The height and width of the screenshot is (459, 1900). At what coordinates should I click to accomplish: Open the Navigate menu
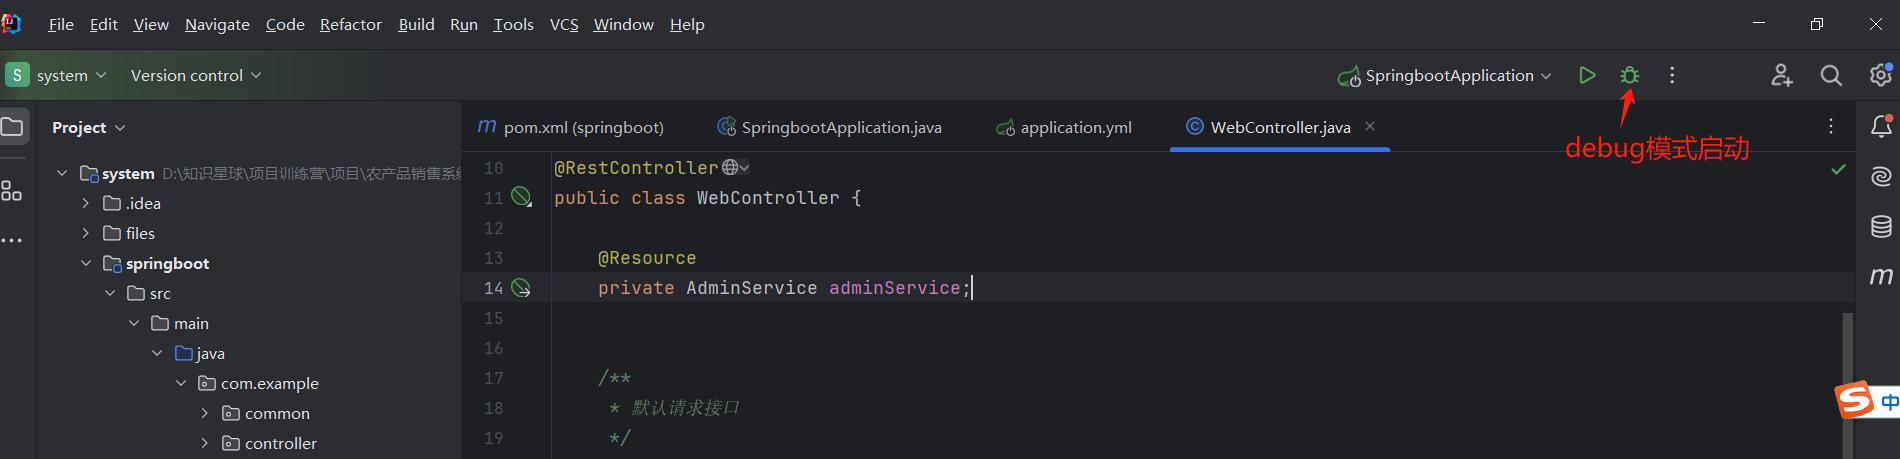[x=217, y=24]
